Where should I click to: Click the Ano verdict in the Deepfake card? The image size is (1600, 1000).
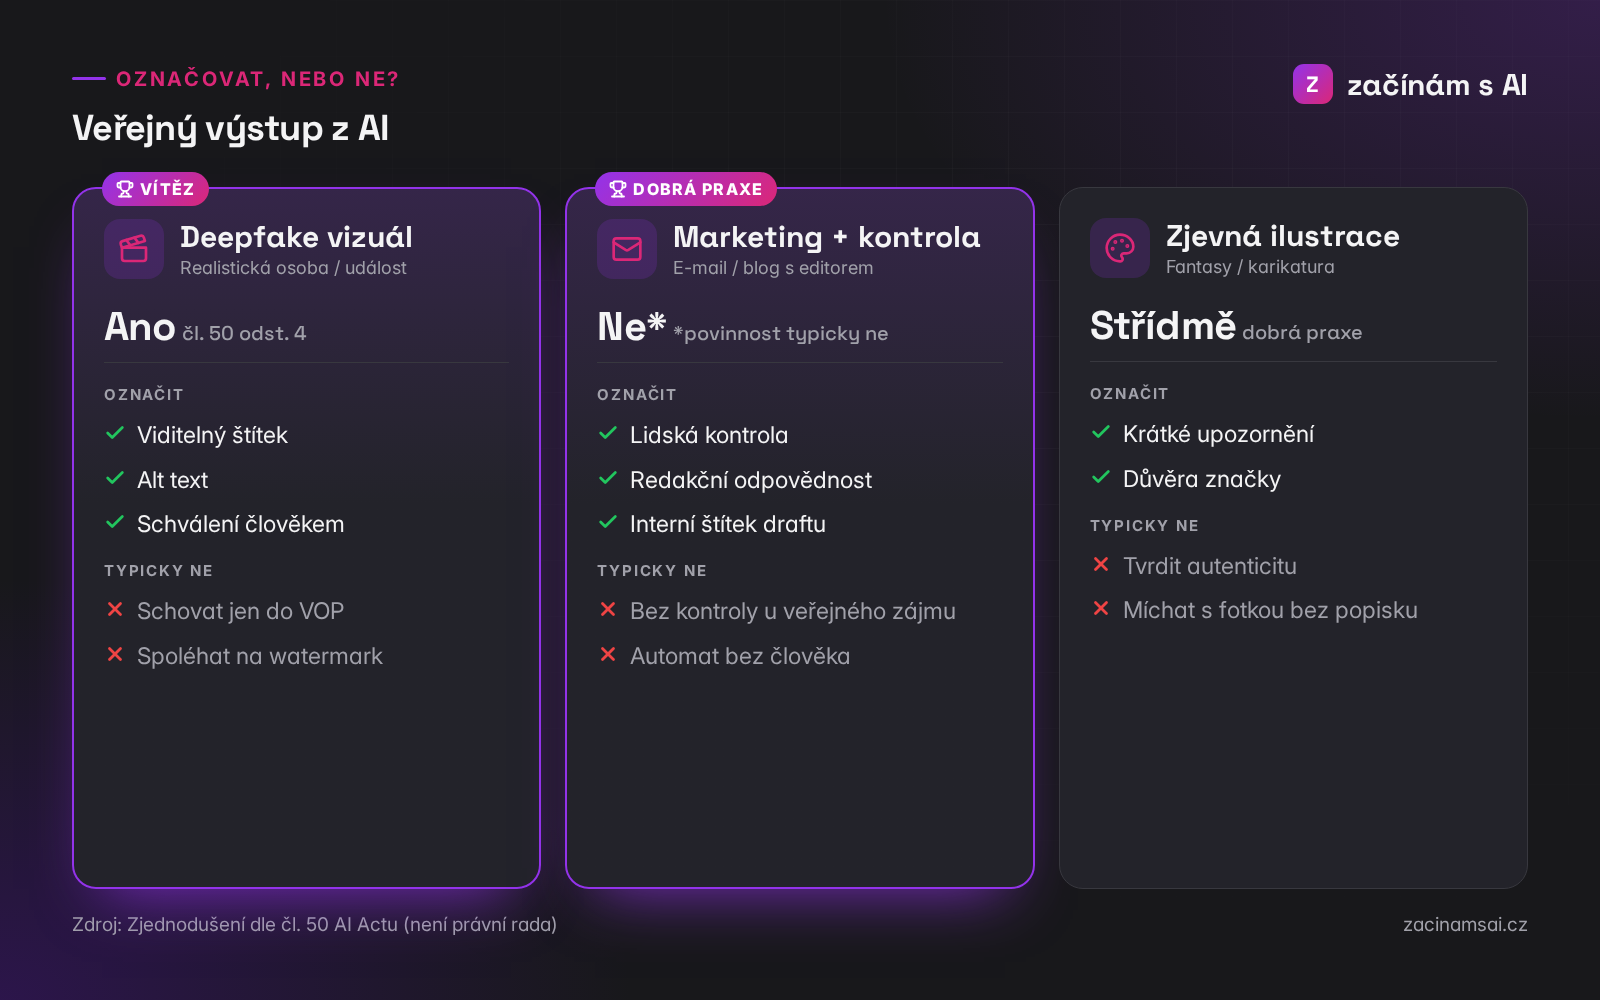point(140,327)
